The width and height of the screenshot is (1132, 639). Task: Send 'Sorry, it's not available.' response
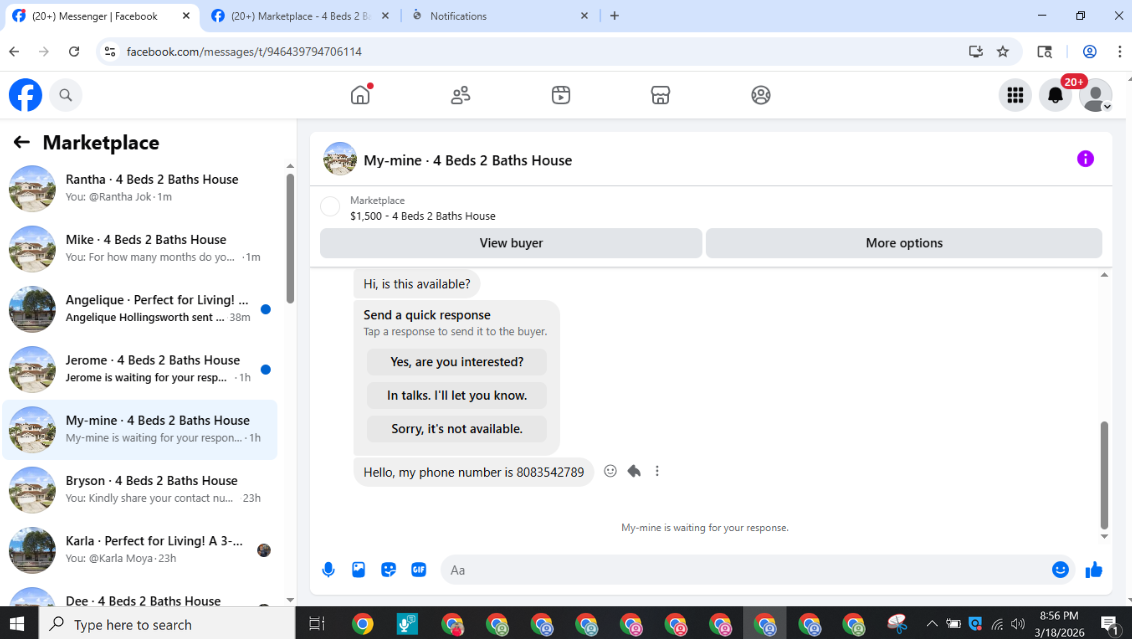(457, 429)
